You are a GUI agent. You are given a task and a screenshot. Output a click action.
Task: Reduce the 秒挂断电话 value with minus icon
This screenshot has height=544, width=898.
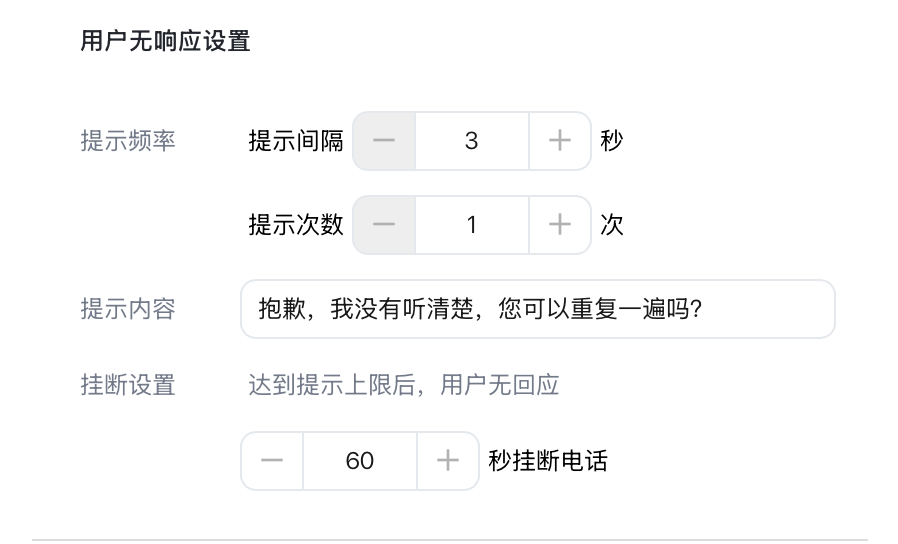(x=272, y=461)
